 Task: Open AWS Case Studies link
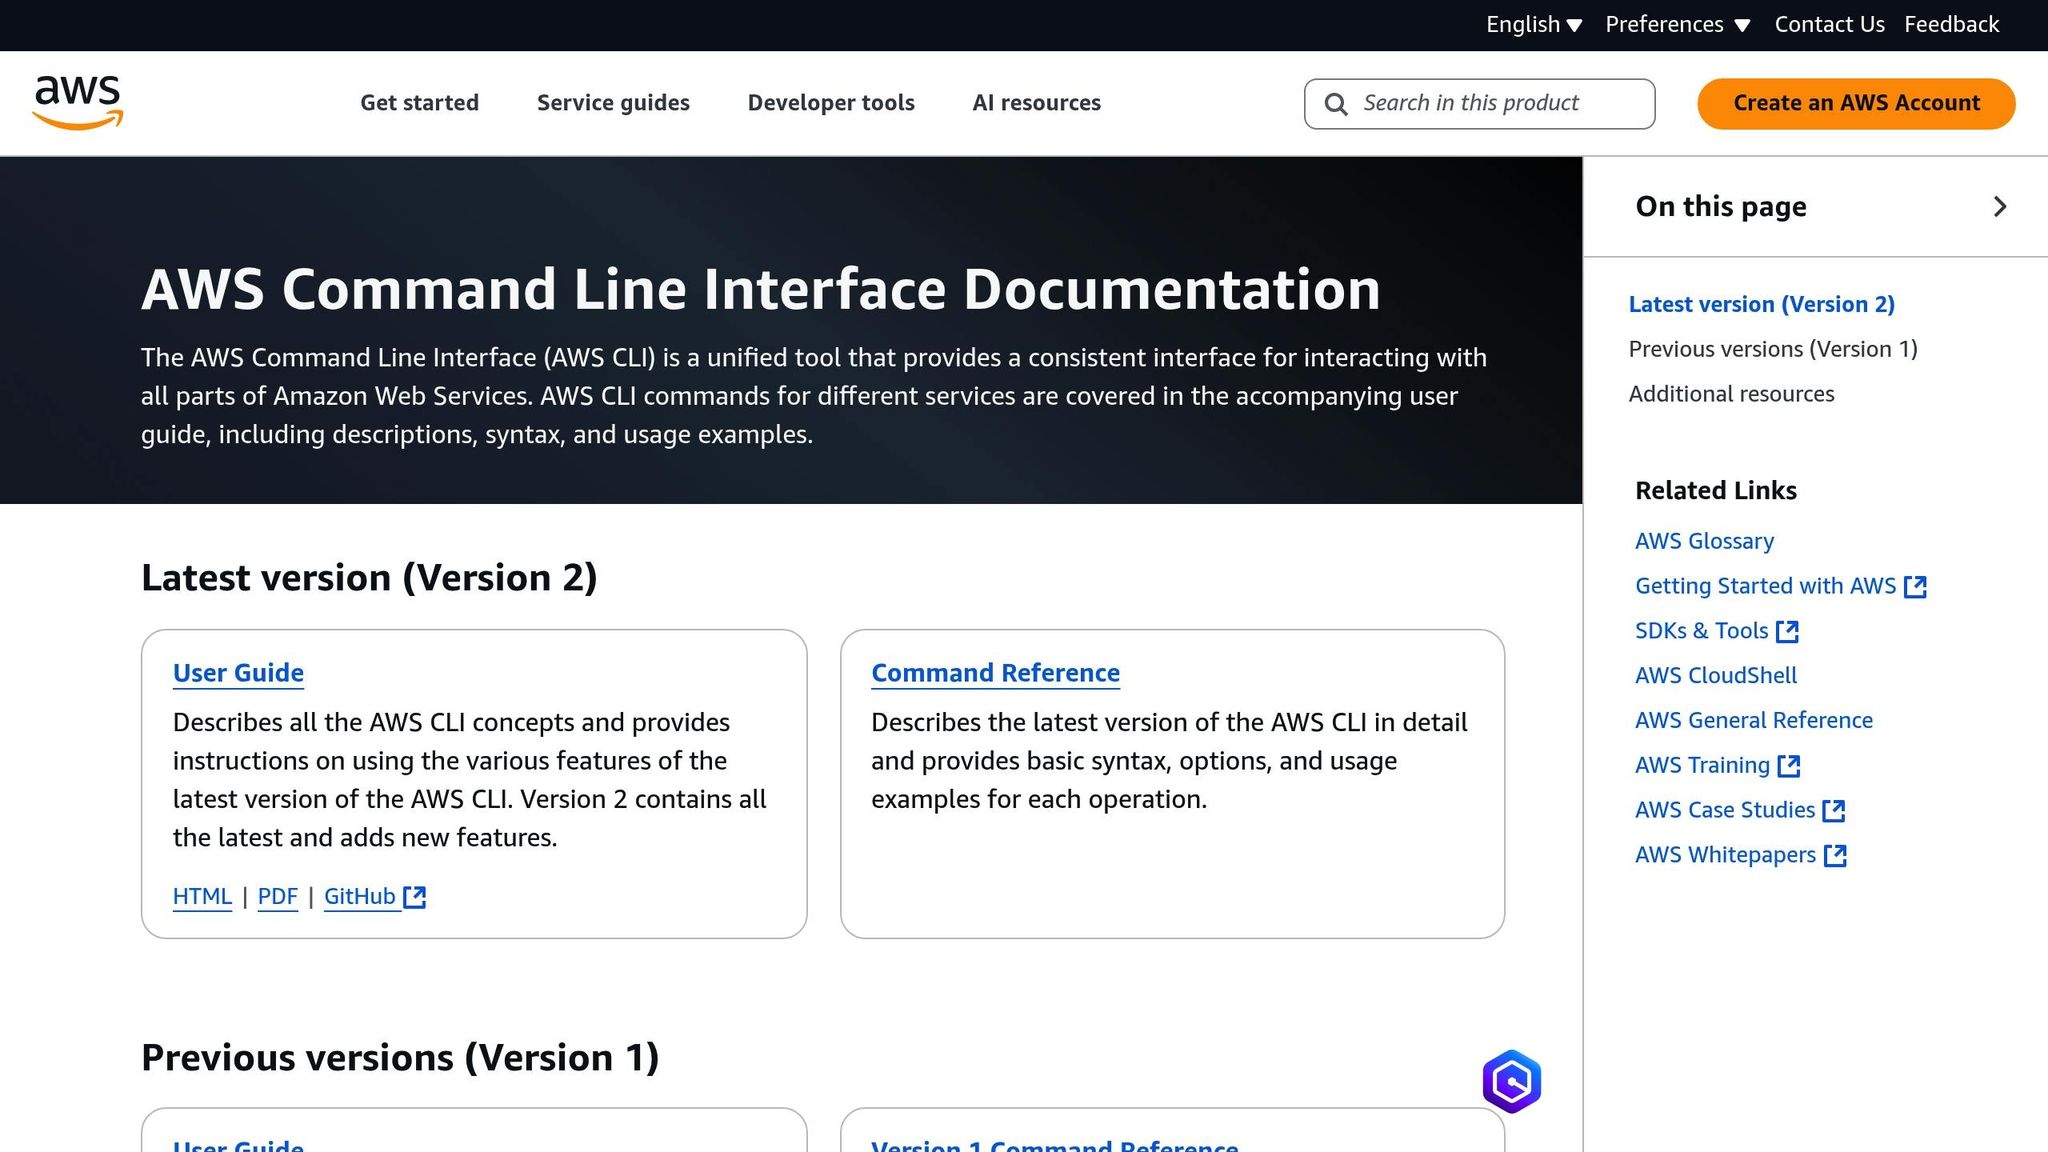pos(1724,811)
